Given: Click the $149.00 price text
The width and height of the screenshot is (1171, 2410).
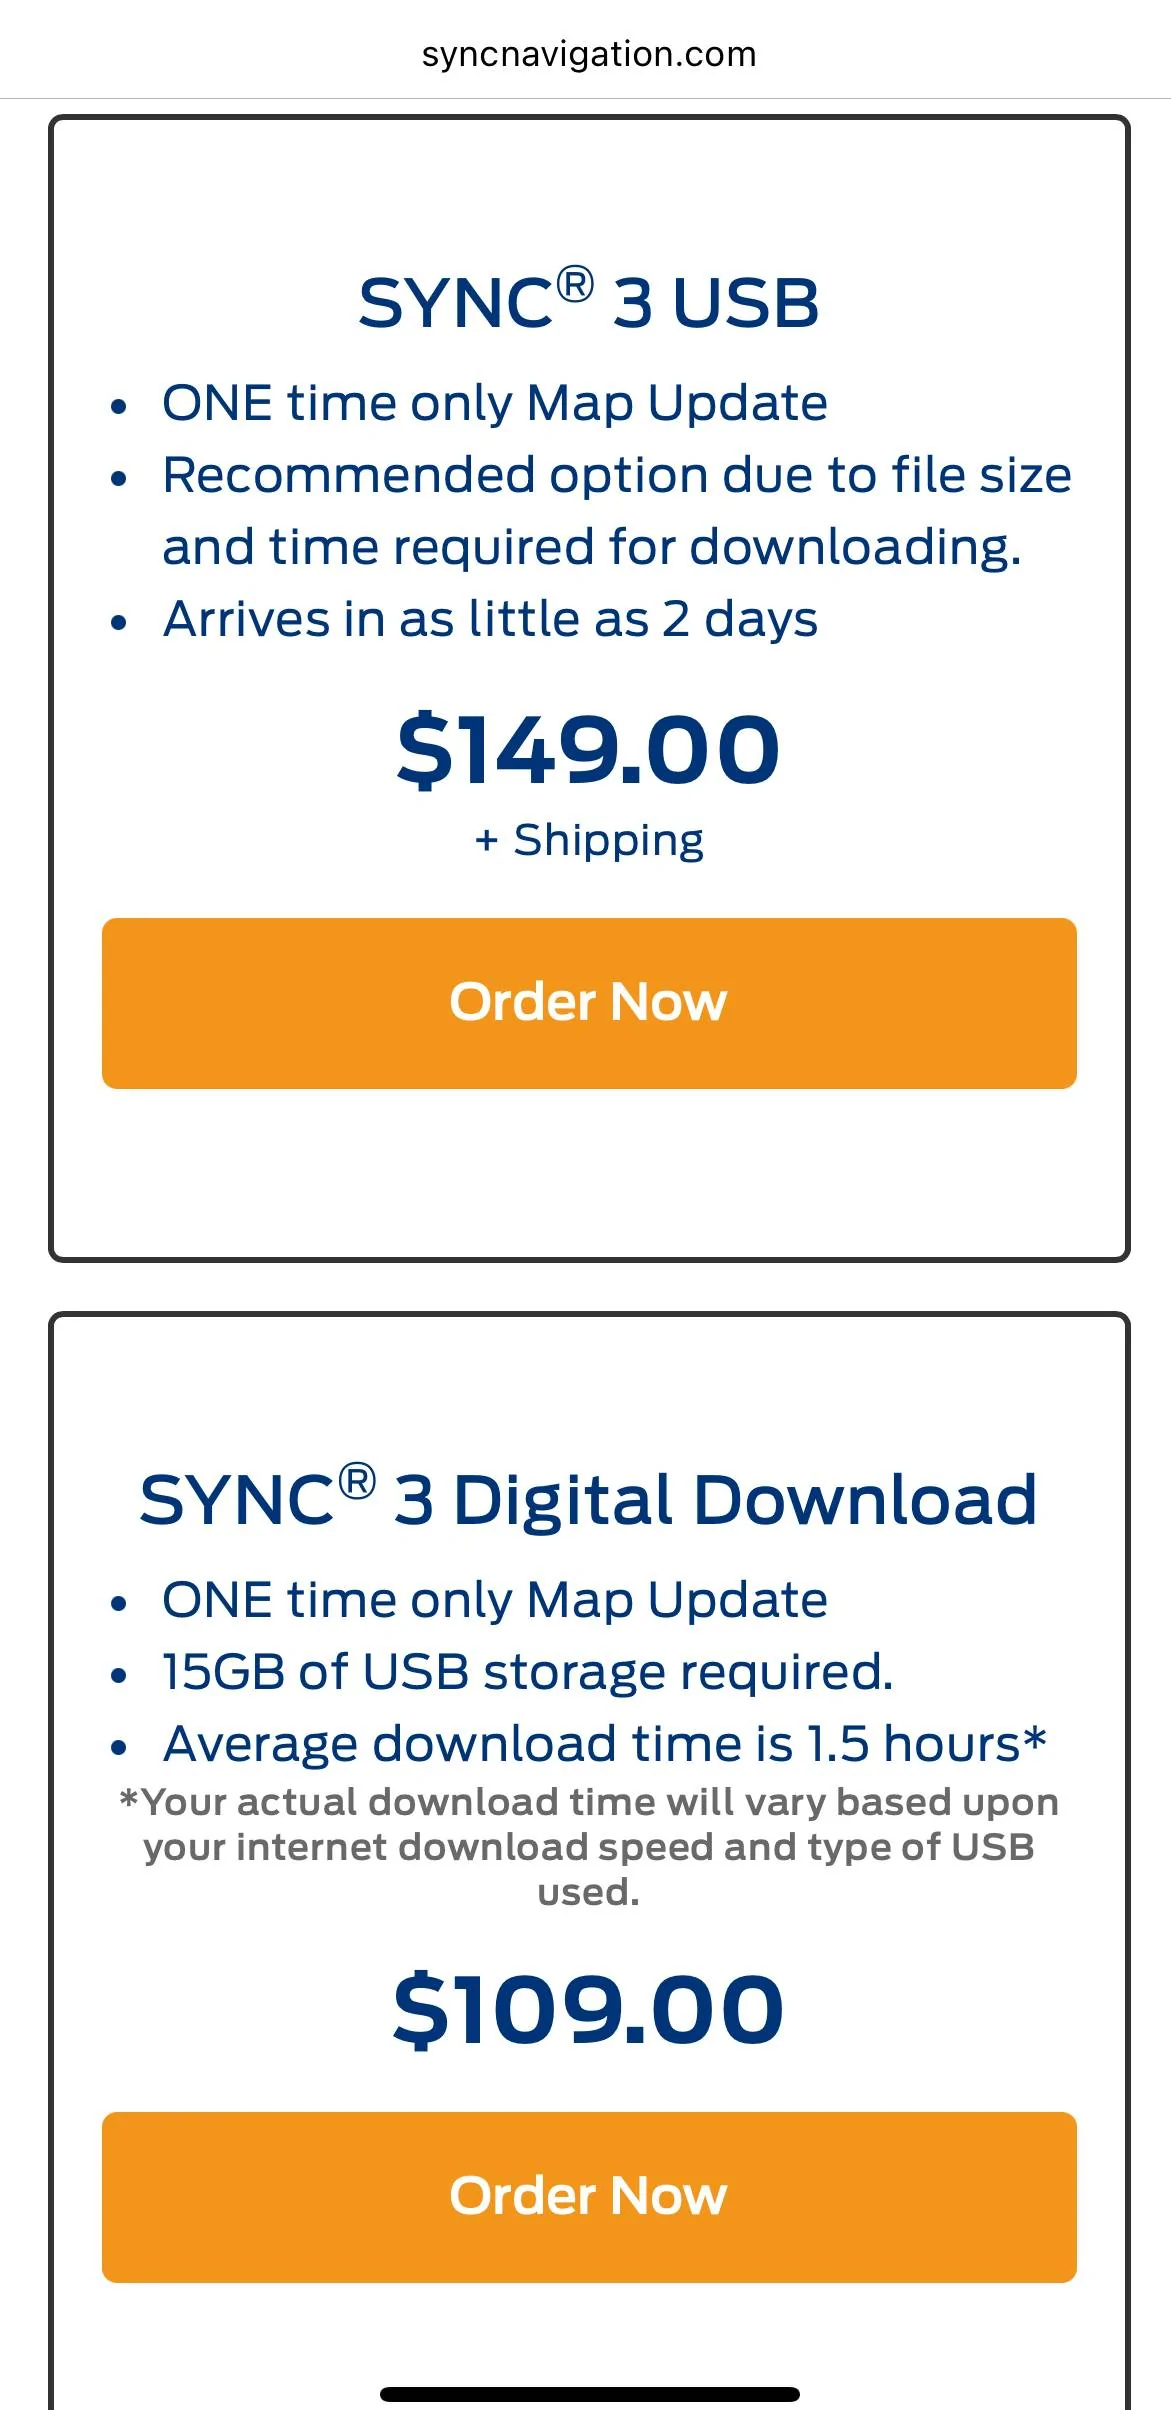Looking at the screenshot, I should [x=588, y=748].
